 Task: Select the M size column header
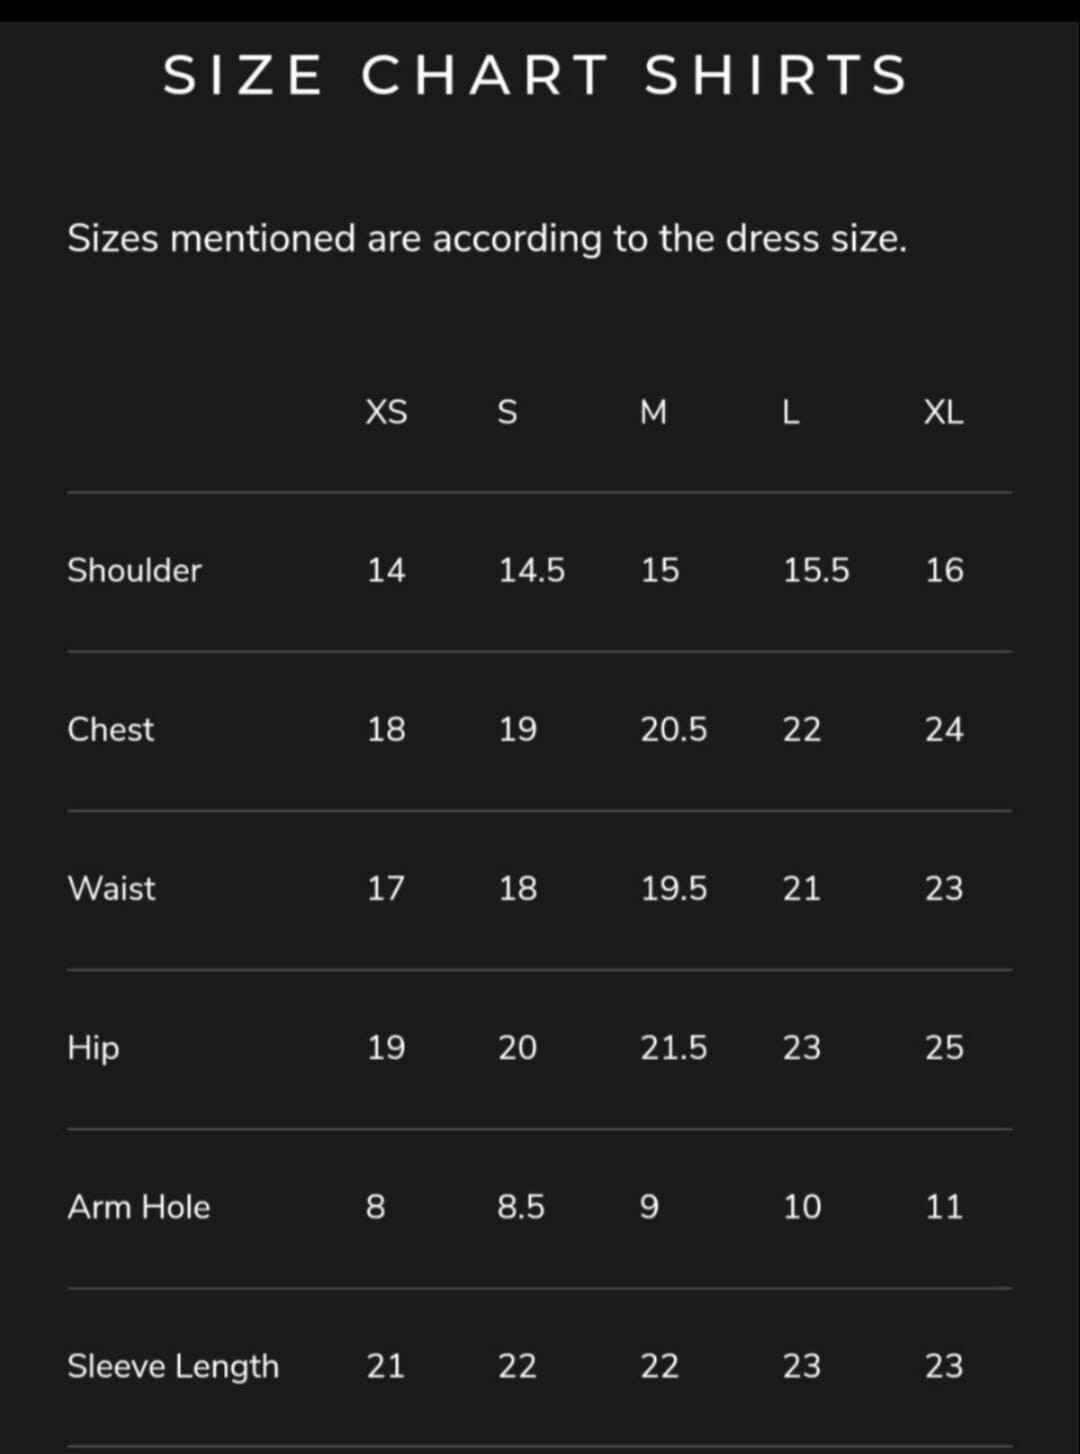coord(653,412)
